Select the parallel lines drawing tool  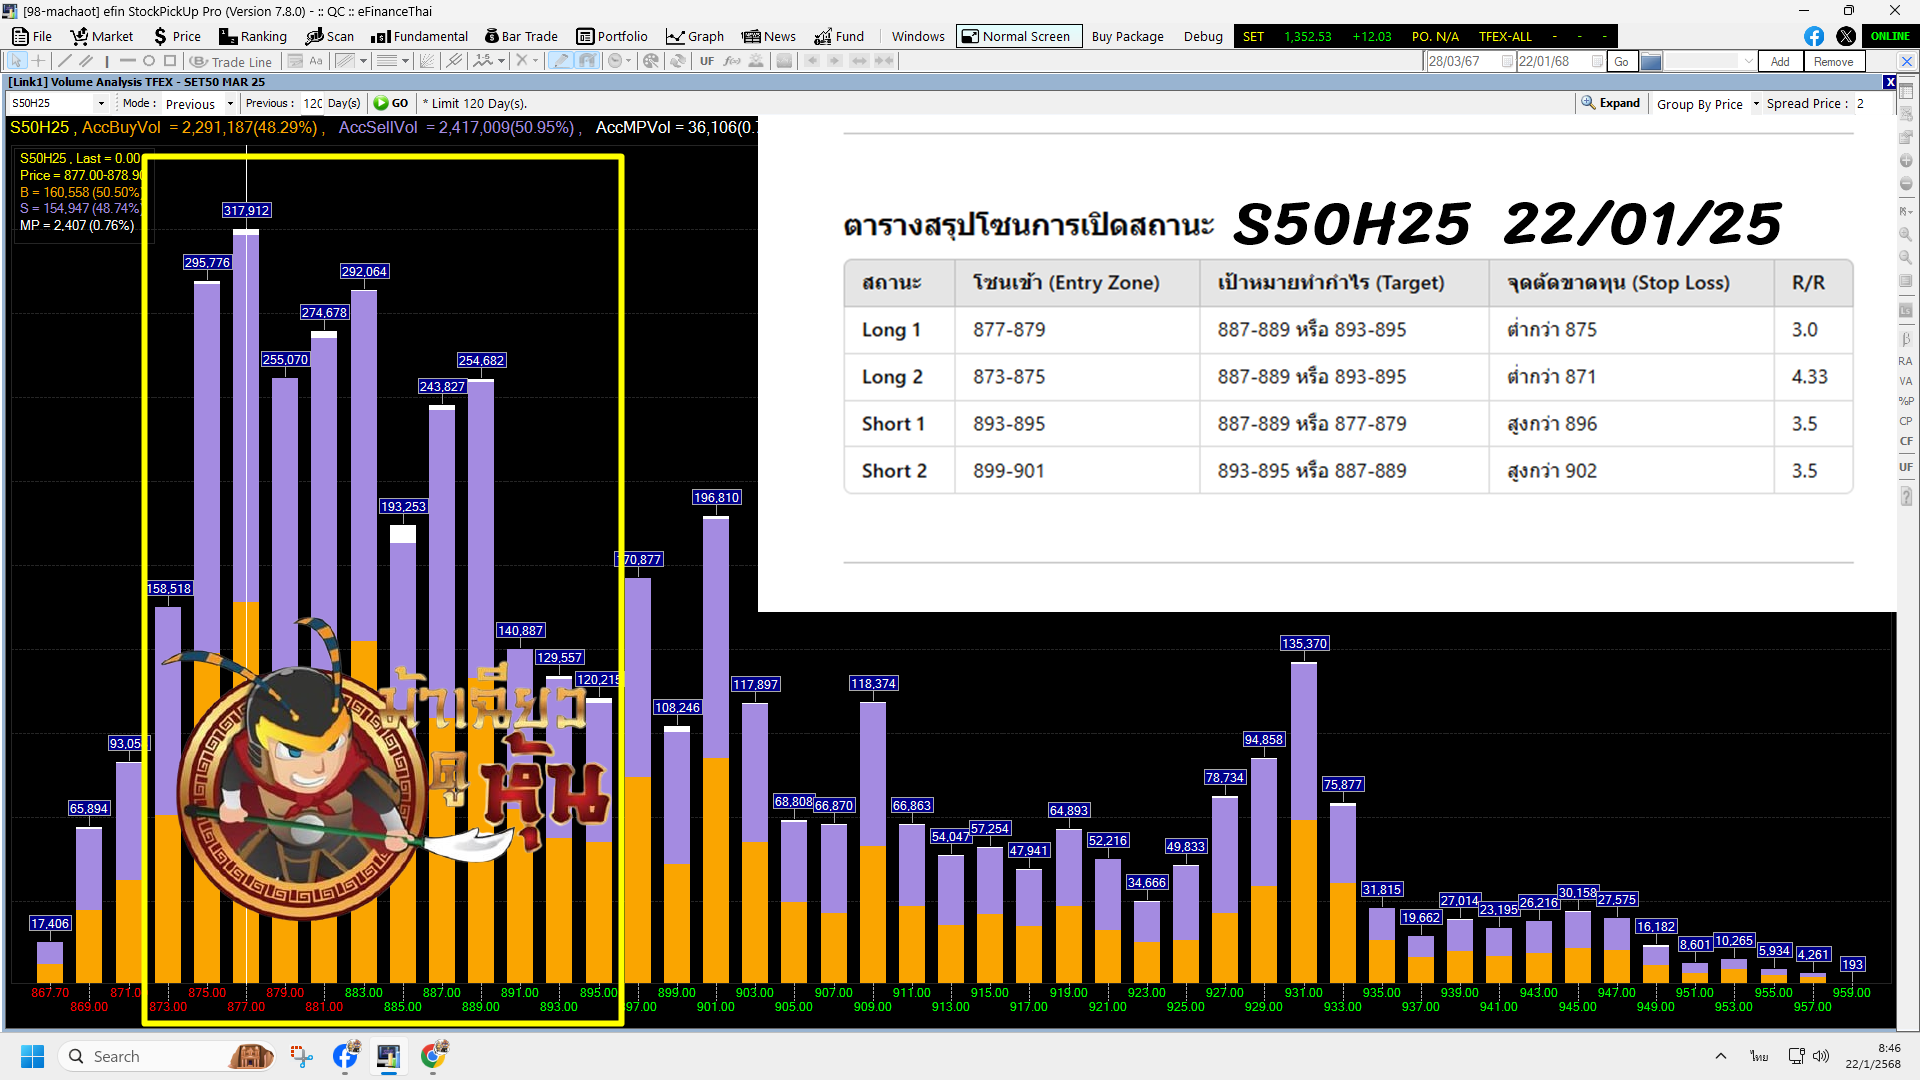click(86, 61)
